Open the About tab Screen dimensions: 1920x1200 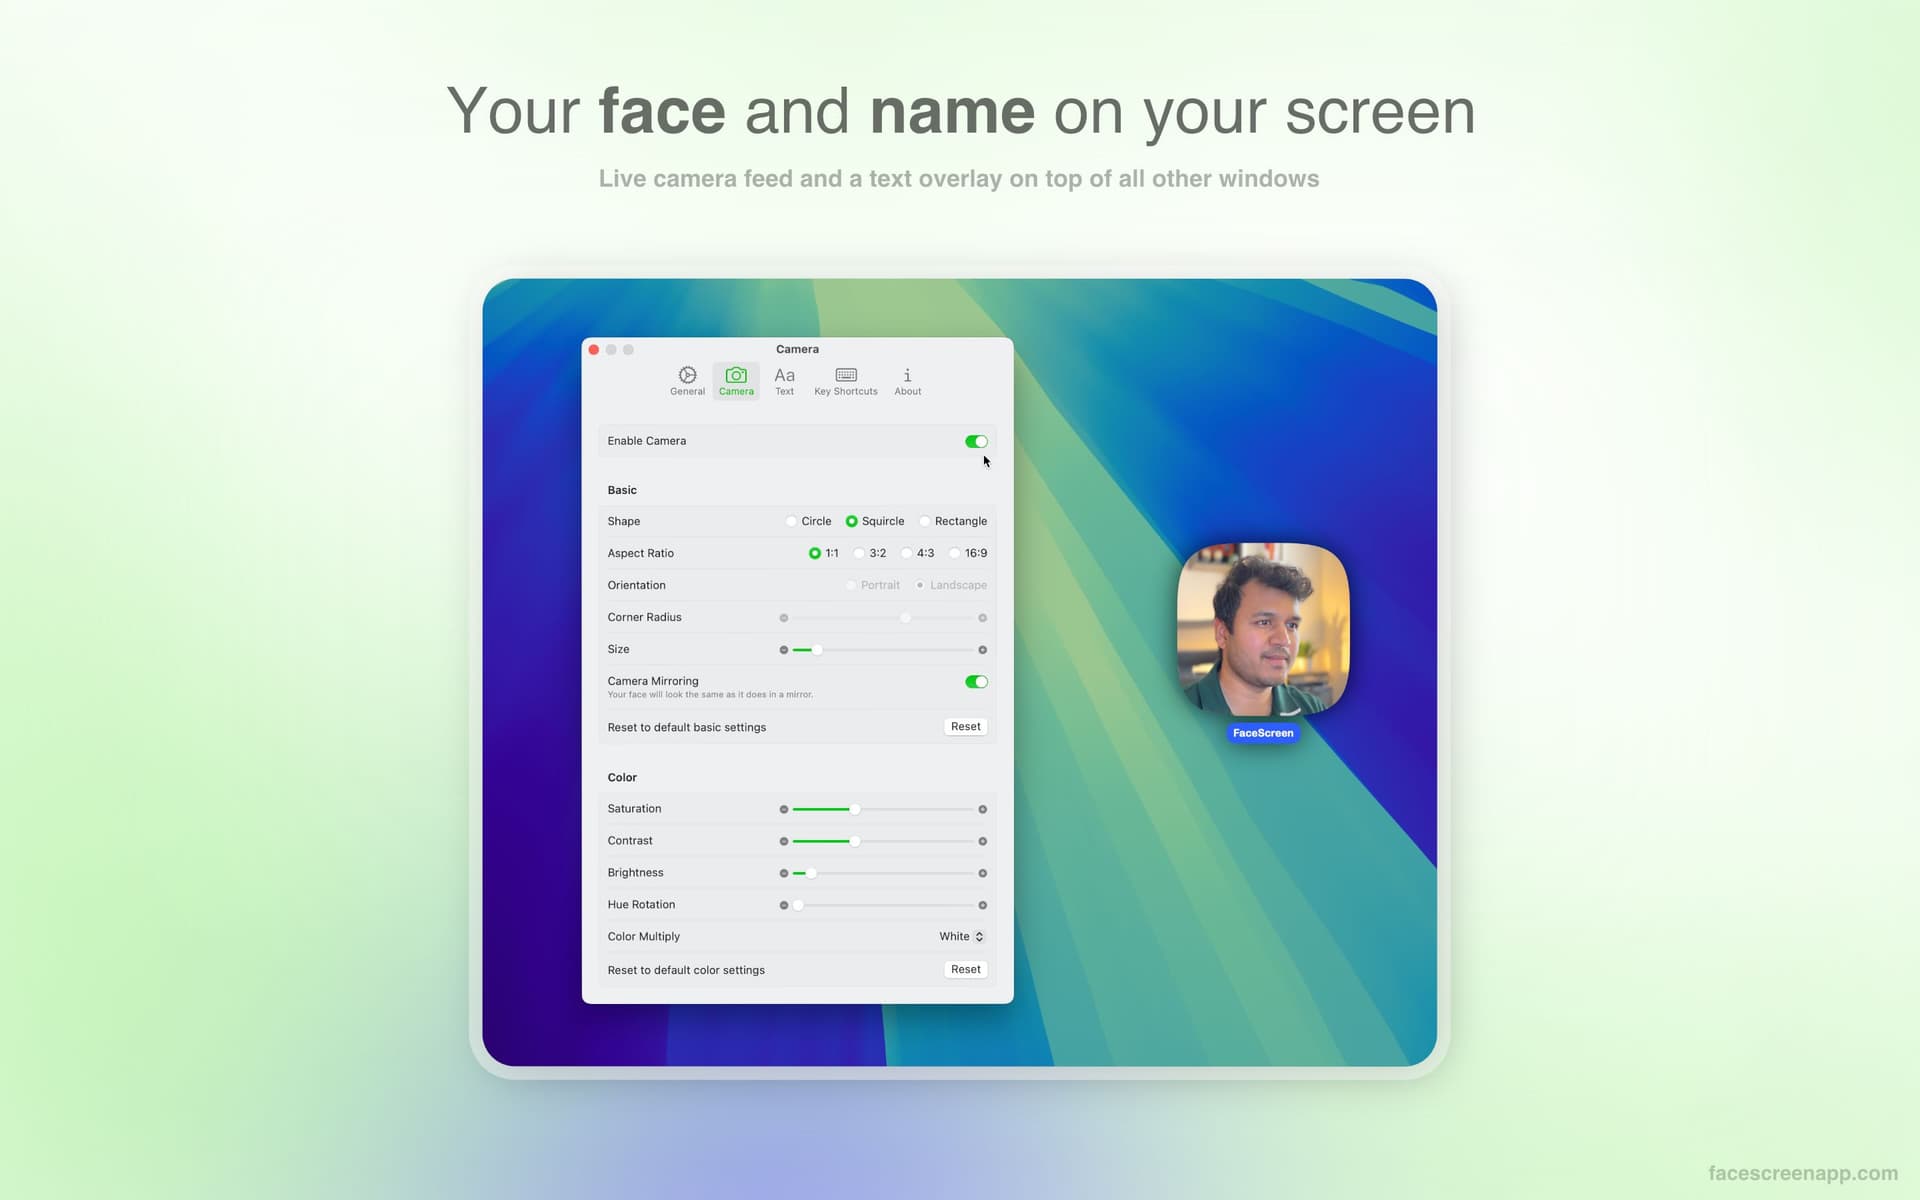point(908,381)
